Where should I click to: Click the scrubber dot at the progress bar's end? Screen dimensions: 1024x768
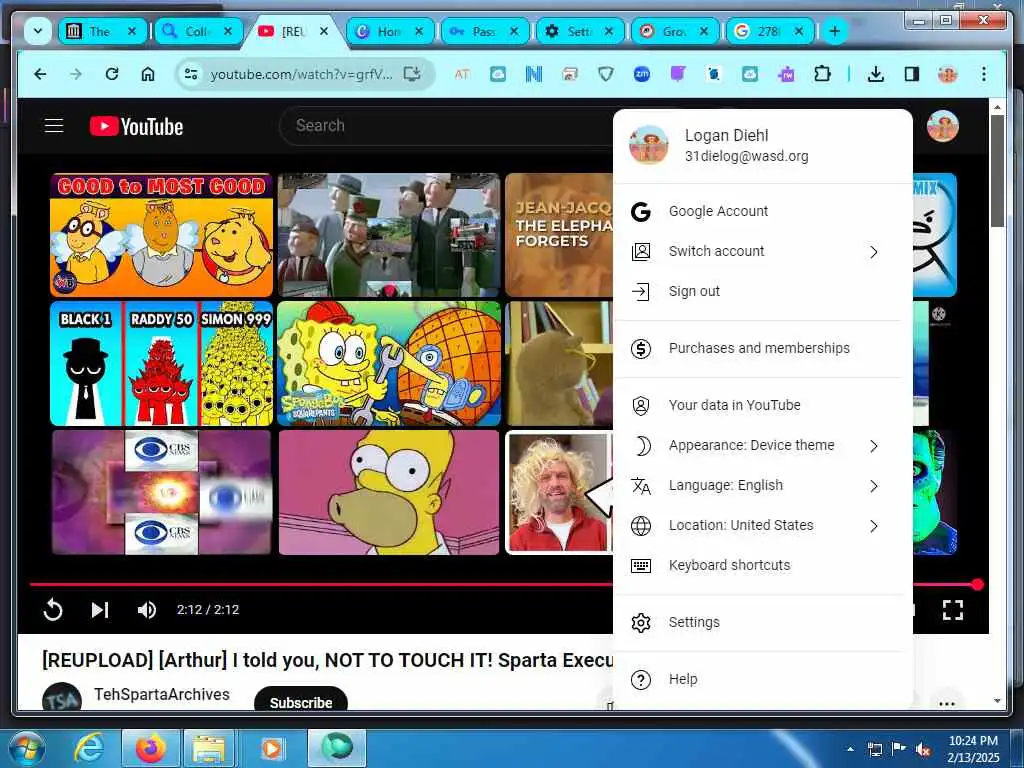(x=977, y=584)
